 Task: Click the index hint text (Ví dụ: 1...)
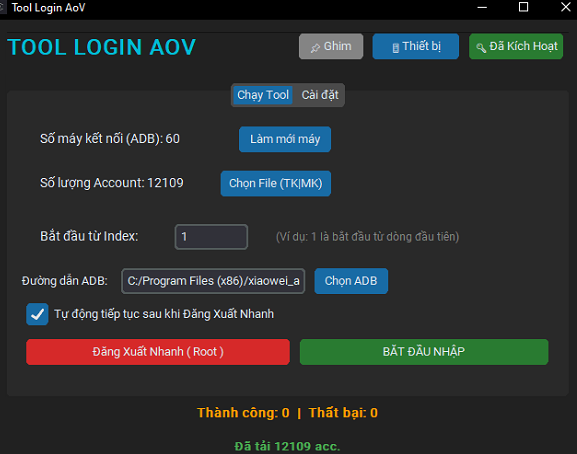367,237
